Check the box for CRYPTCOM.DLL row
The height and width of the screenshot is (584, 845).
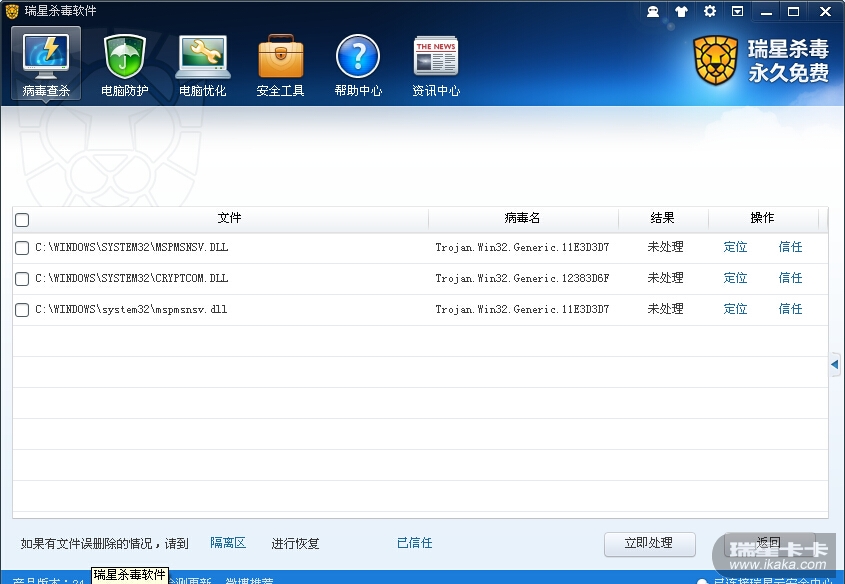[22, 279]
